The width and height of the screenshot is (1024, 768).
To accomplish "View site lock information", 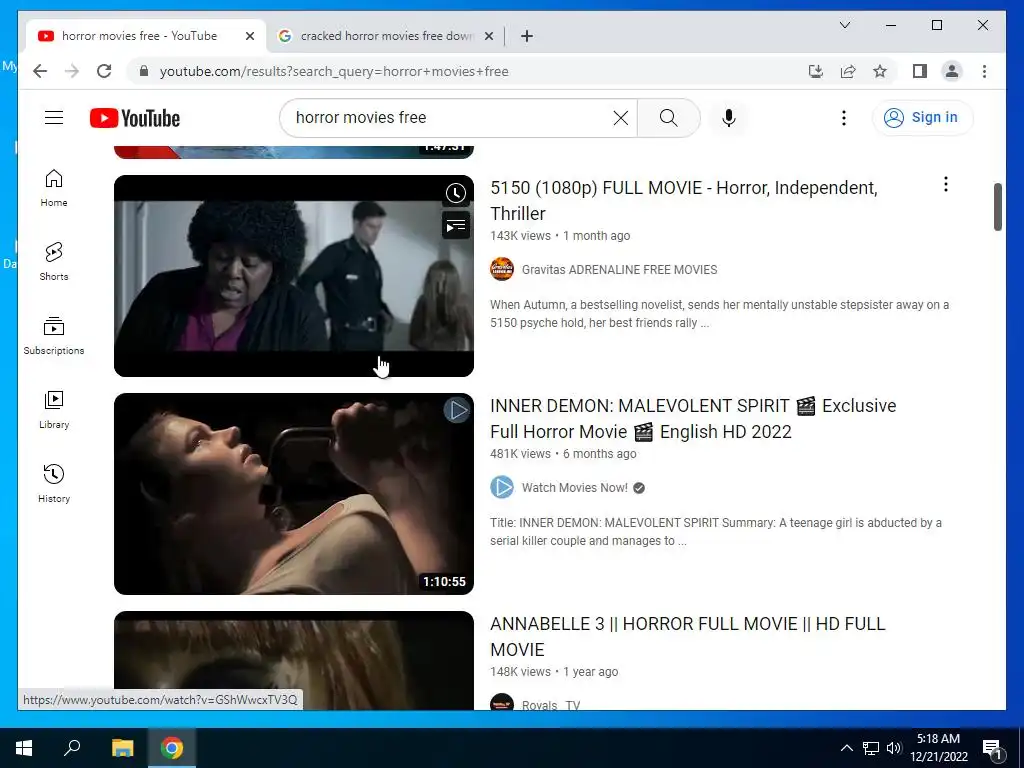I will [144, 71].
